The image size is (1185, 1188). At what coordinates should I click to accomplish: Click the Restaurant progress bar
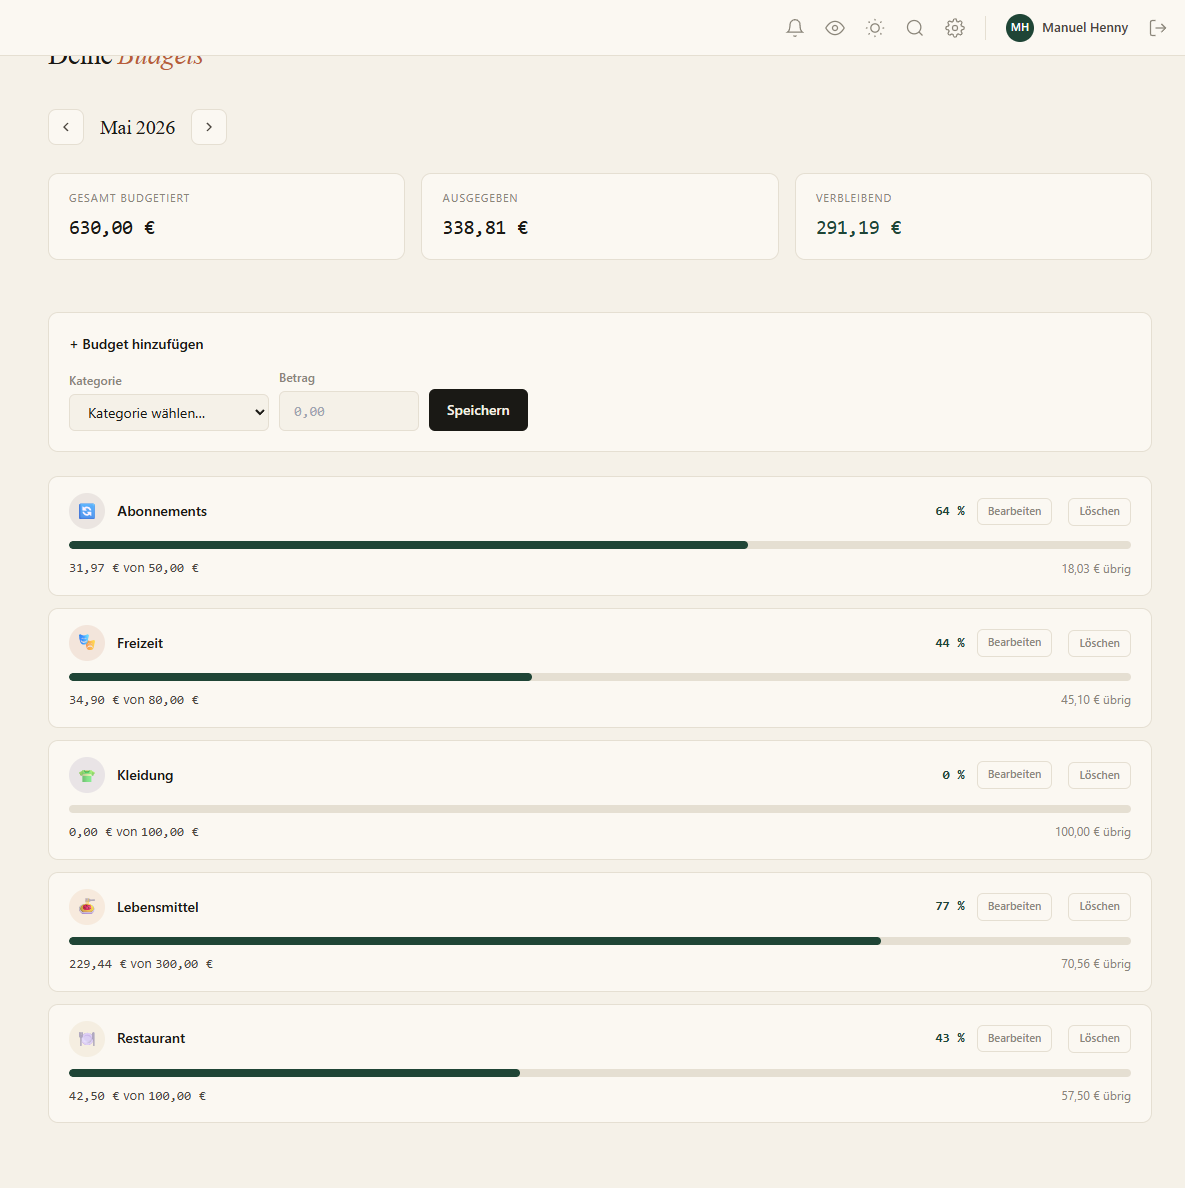599,1073
